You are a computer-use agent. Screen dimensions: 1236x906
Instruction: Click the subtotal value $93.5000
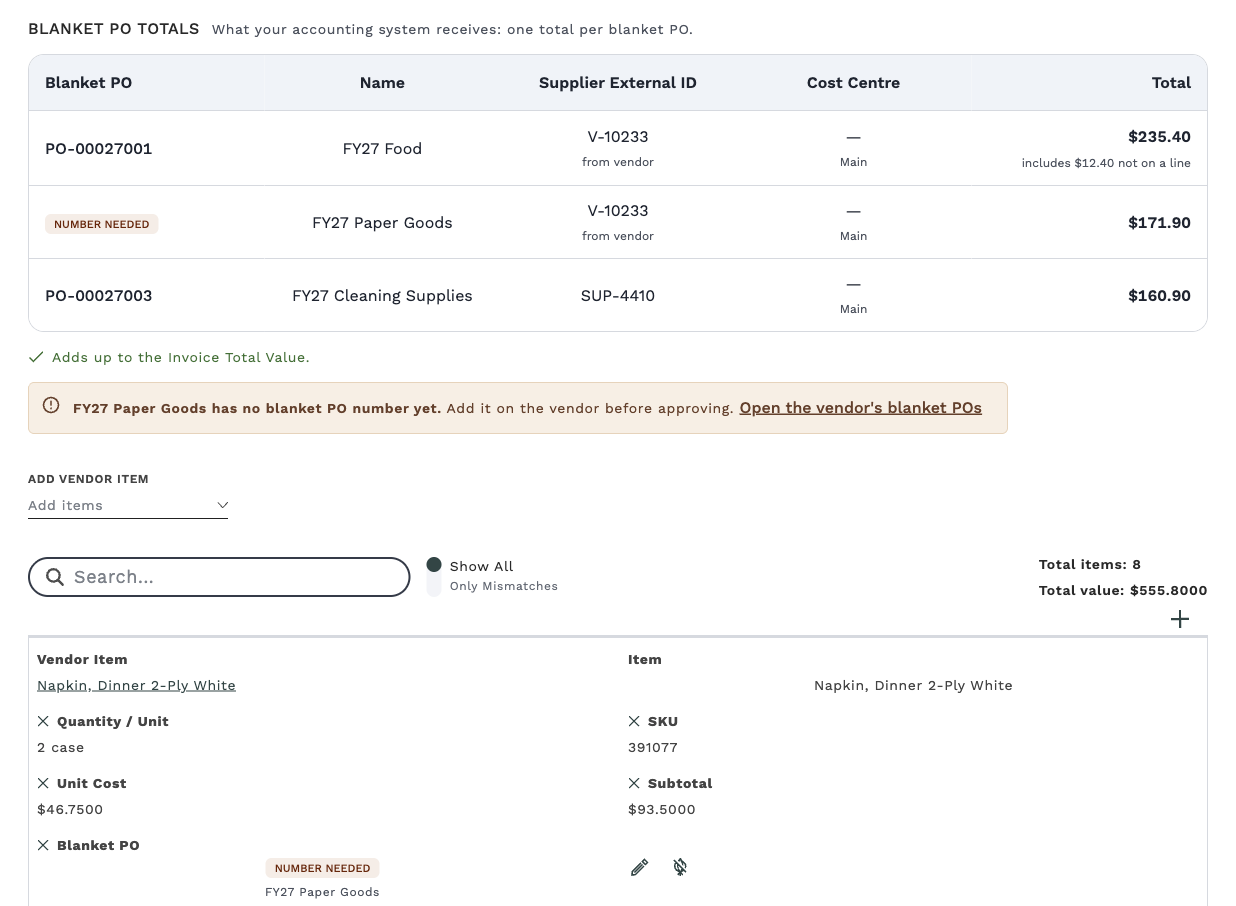tap(662, 809)
